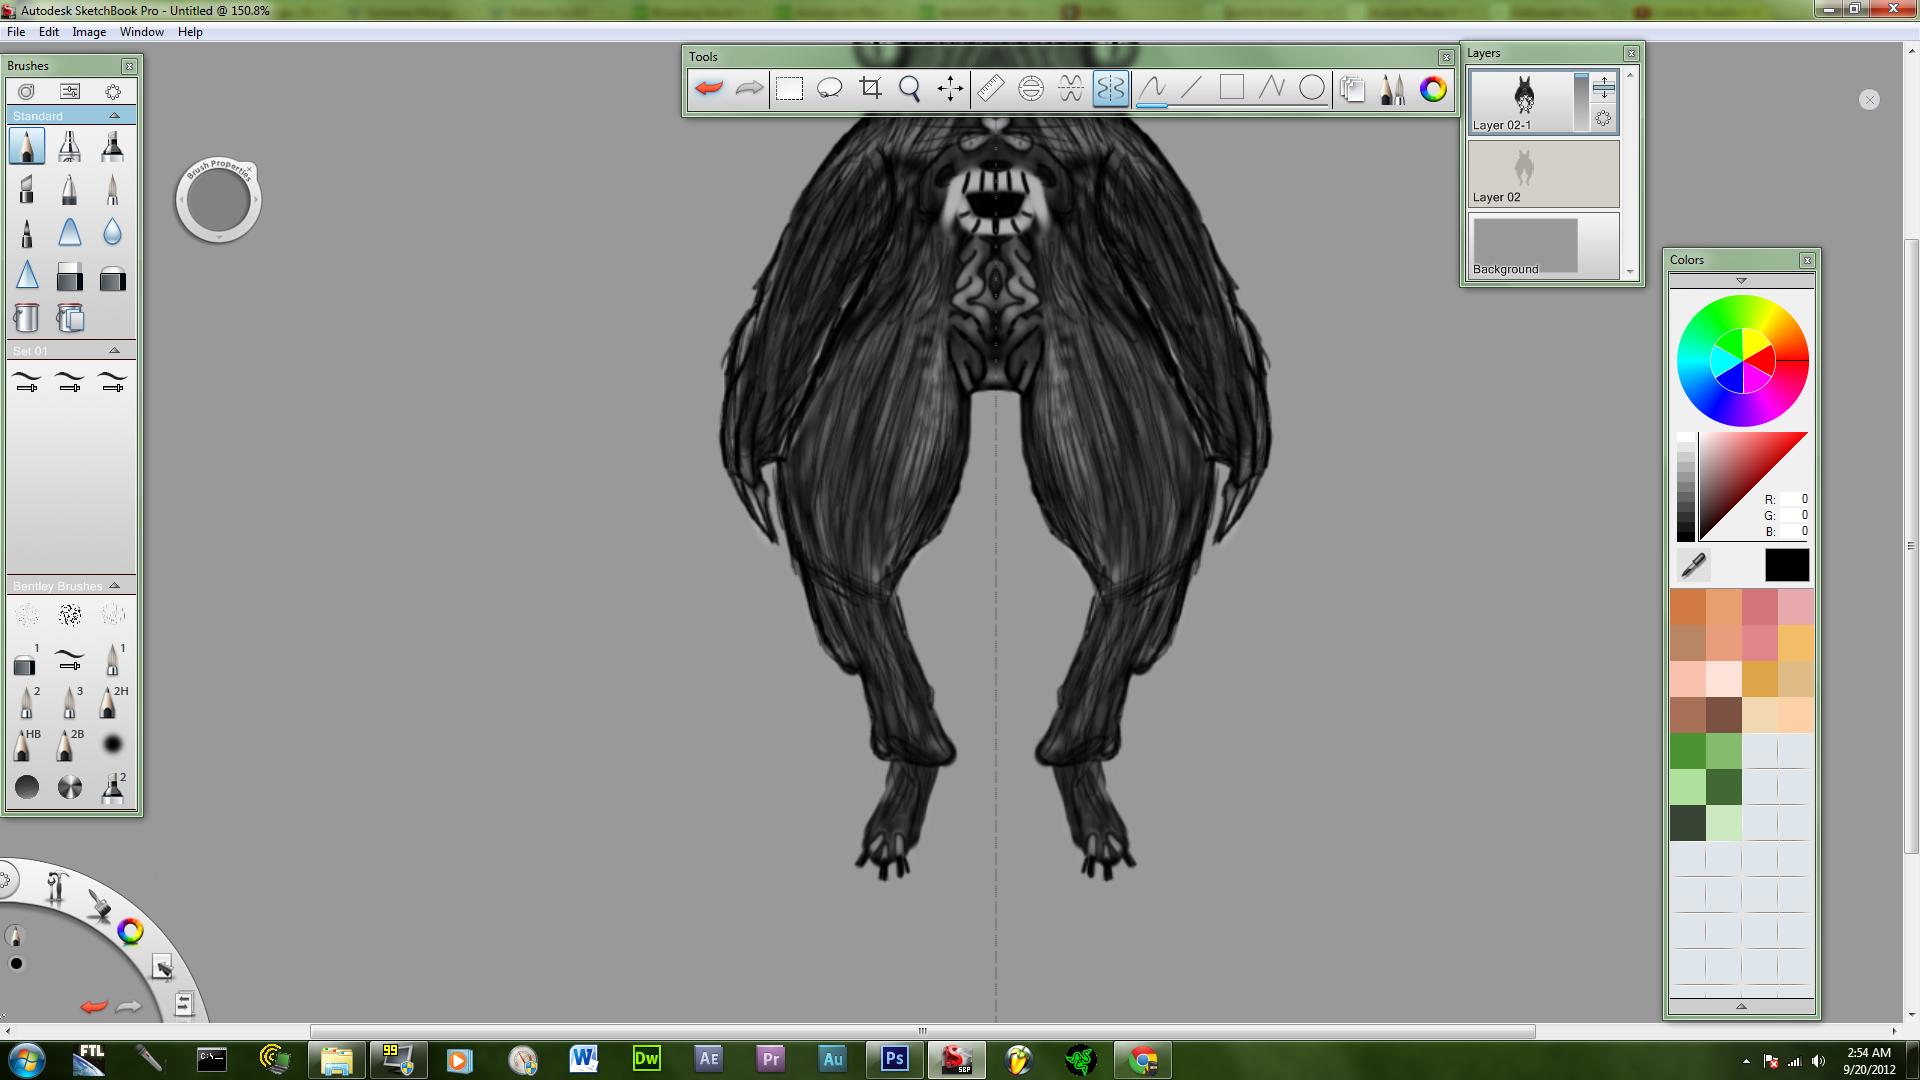This screenshot has height=1080, width=1920.
Task: Select the Rectangle Selection tool
Action: click(790, 88)
